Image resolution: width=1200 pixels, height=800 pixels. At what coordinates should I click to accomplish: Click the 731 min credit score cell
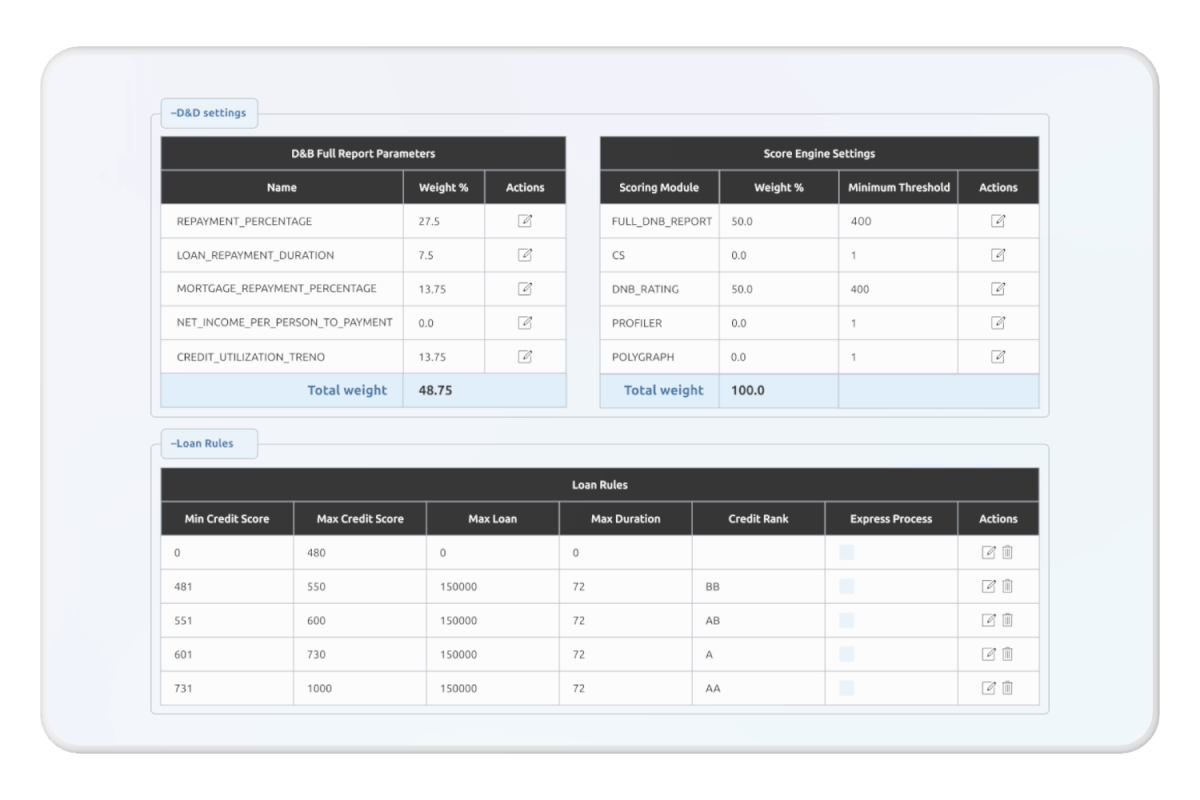click(227, 688)
